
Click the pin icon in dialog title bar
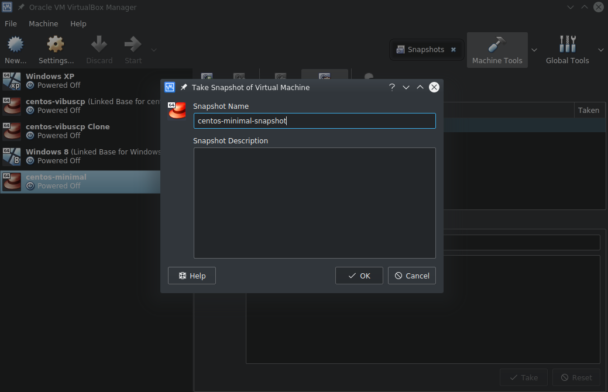click(x=184, y=87)
